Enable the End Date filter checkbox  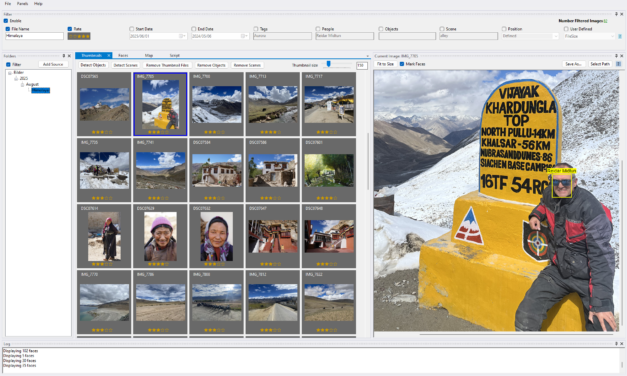point(194,29)
